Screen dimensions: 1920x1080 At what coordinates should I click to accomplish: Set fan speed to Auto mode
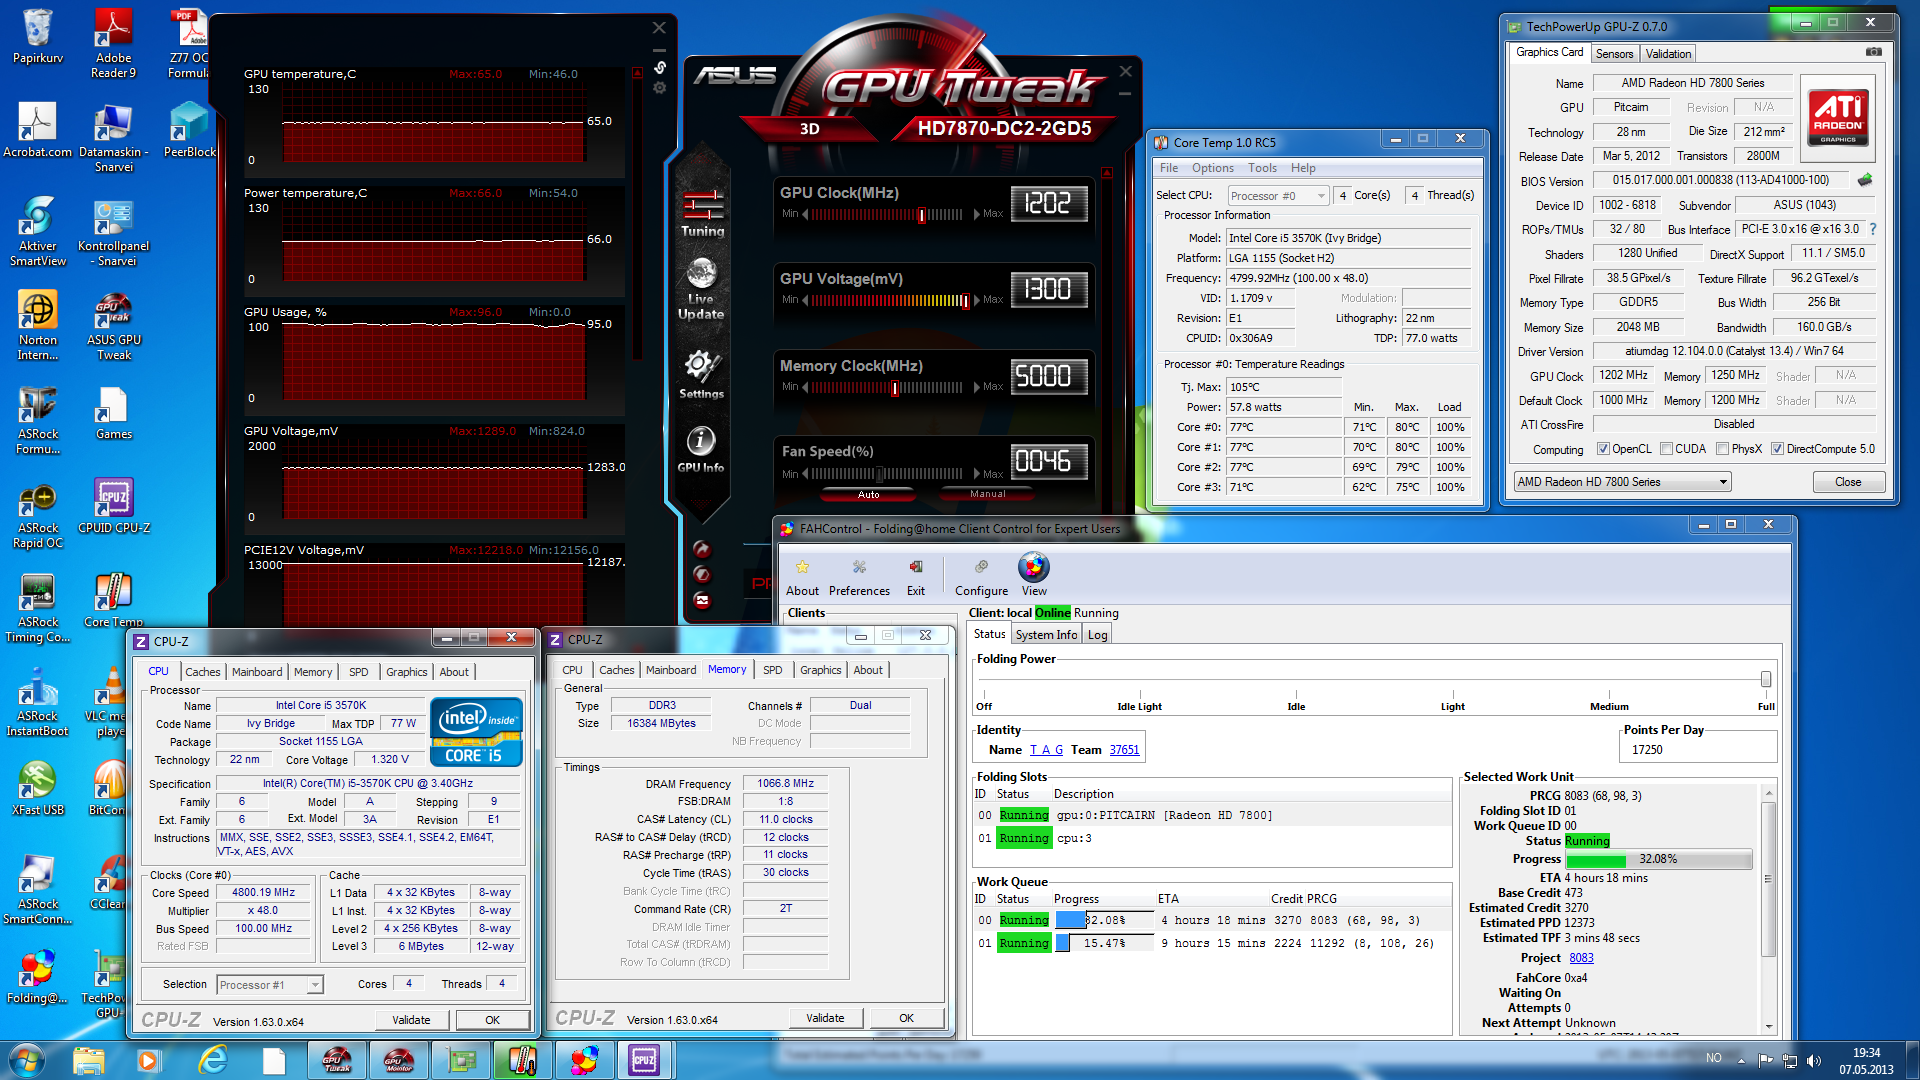click(868, 494)
